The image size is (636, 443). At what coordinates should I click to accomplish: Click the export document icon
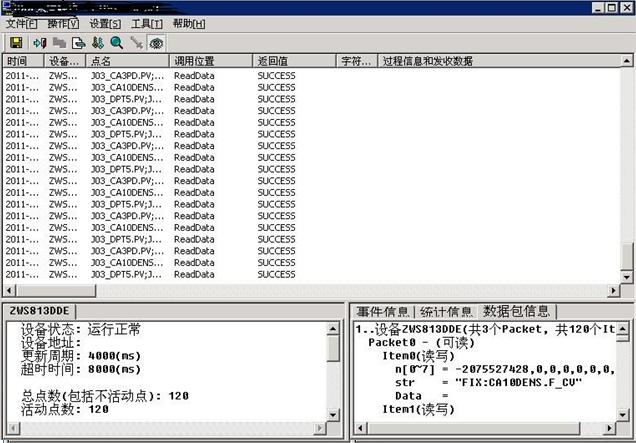78,43
